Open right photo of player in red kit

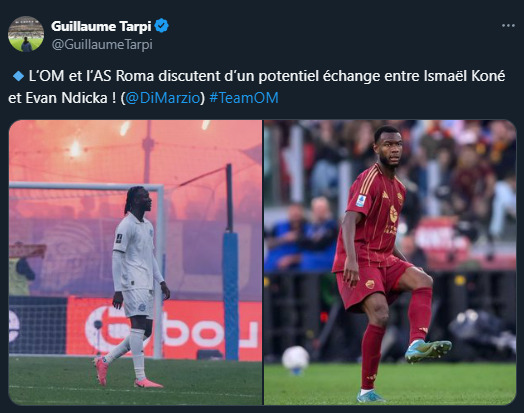(x=390, y=262)
